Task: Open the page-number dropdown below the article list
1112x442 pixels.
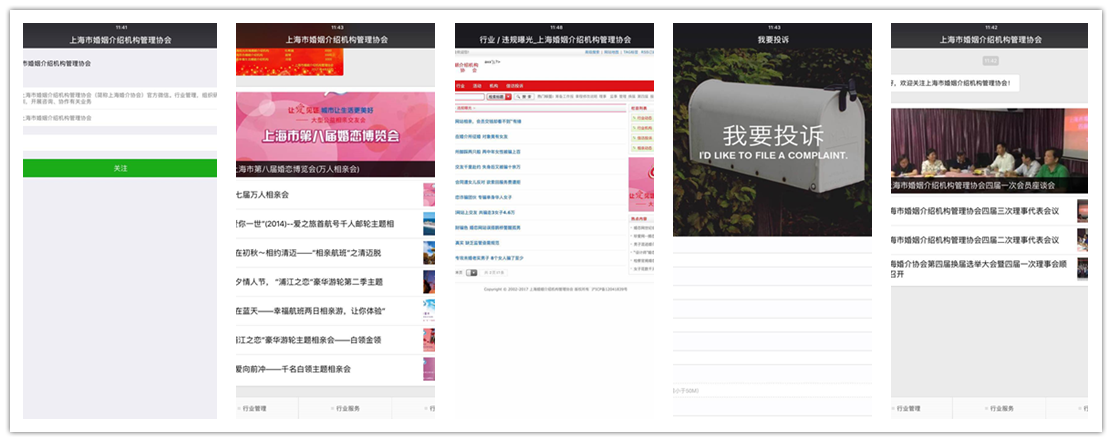Action: coord(472,272)
